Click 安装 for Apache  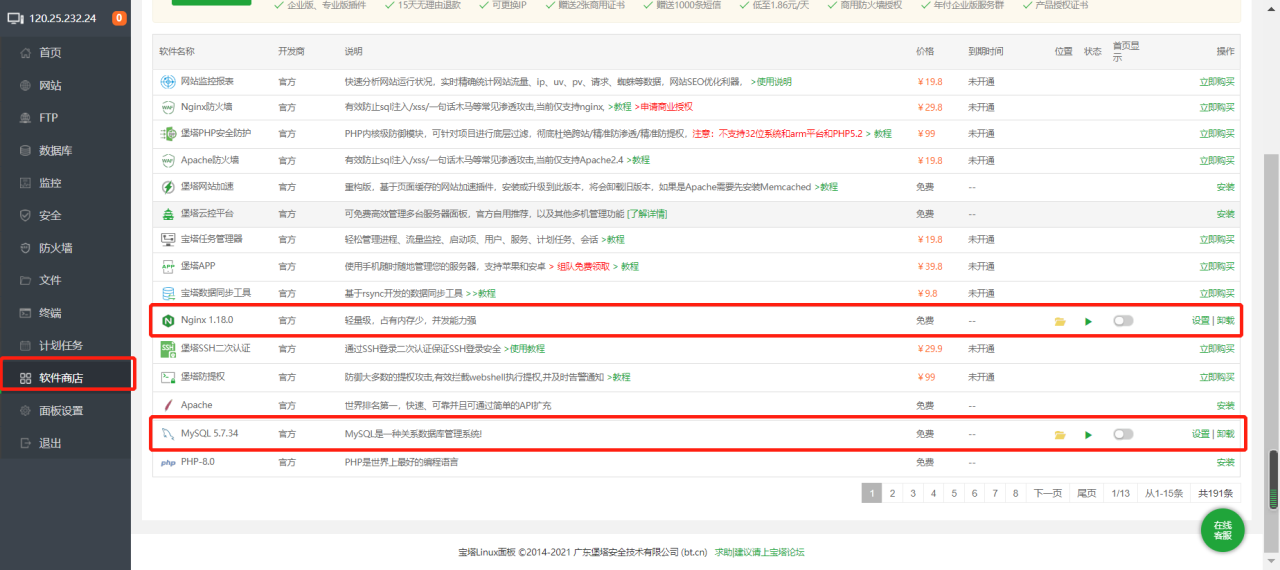coord(1225,405)
